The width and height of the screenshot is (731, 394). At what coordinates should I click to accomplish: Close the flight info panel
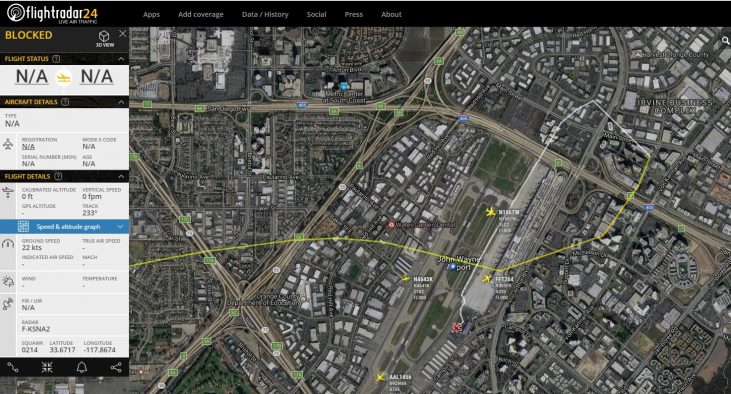point(123,34)
